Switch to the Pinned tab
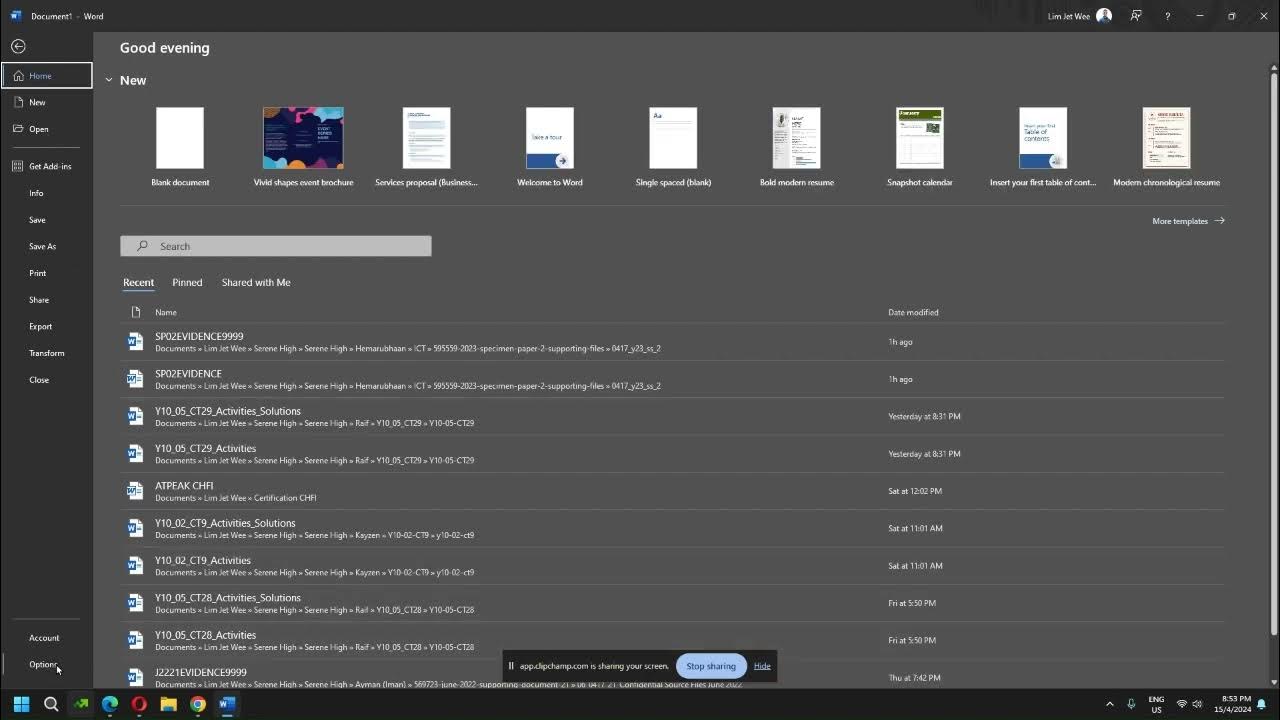The image size is (1280, 720). 187,283
